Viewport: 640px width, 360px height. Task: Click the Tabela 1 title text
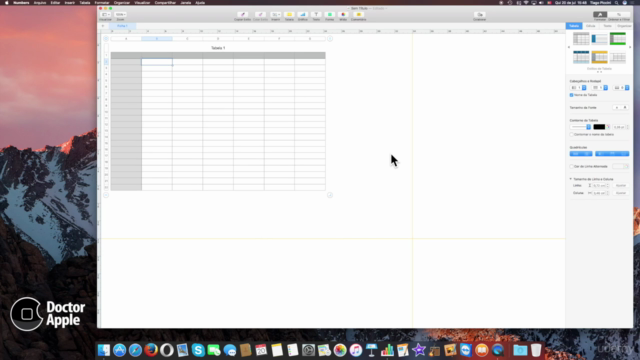[218, 48]
